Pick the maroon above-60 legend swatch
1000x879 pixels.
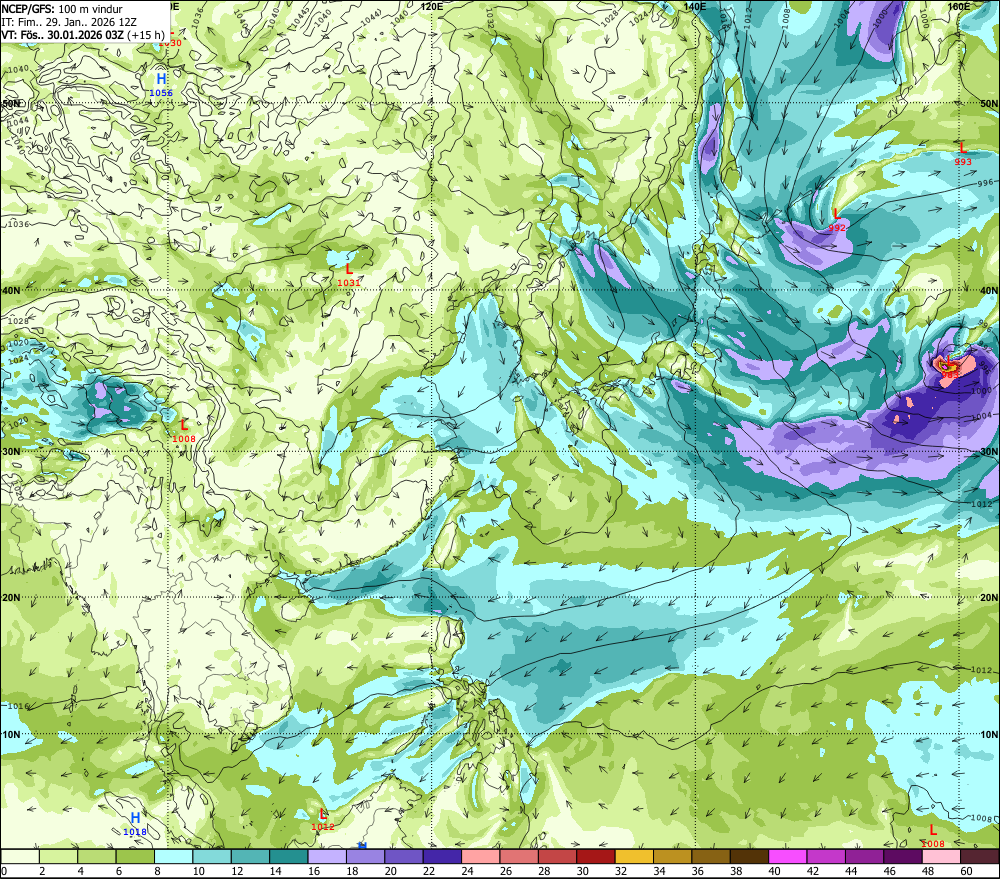coord(979,856)
